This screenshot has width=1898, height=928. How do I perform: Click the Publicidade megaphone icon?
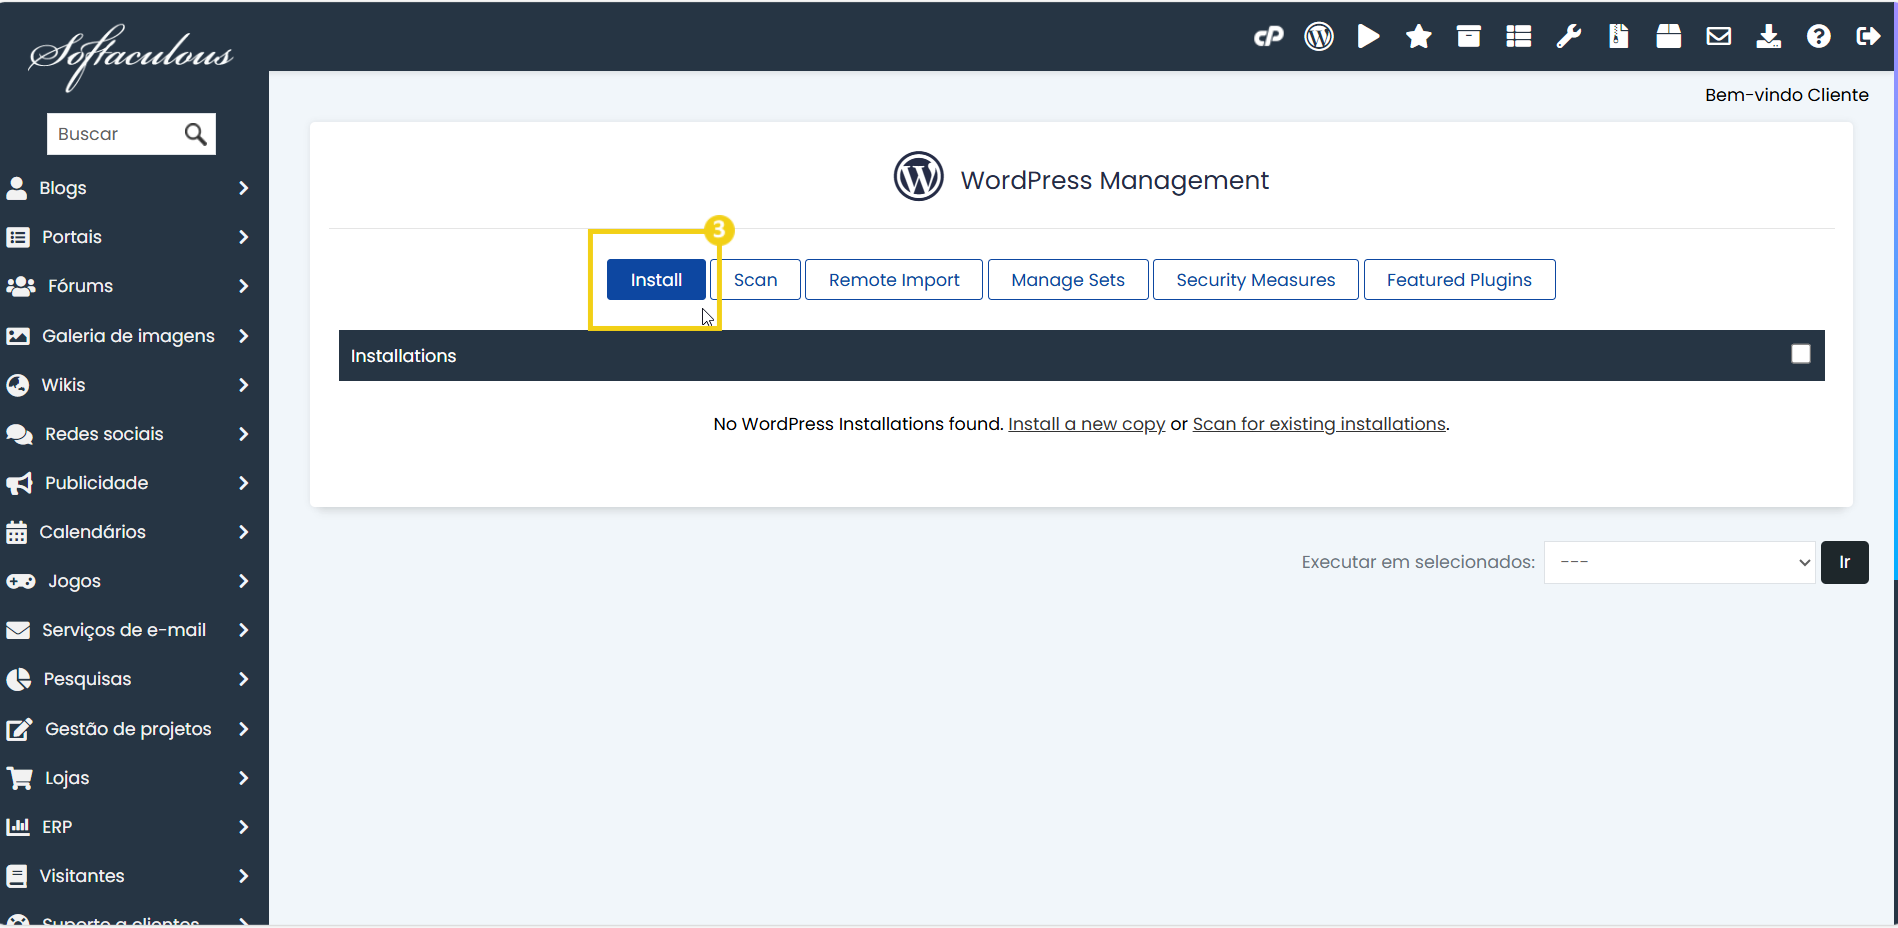[20, 483]
